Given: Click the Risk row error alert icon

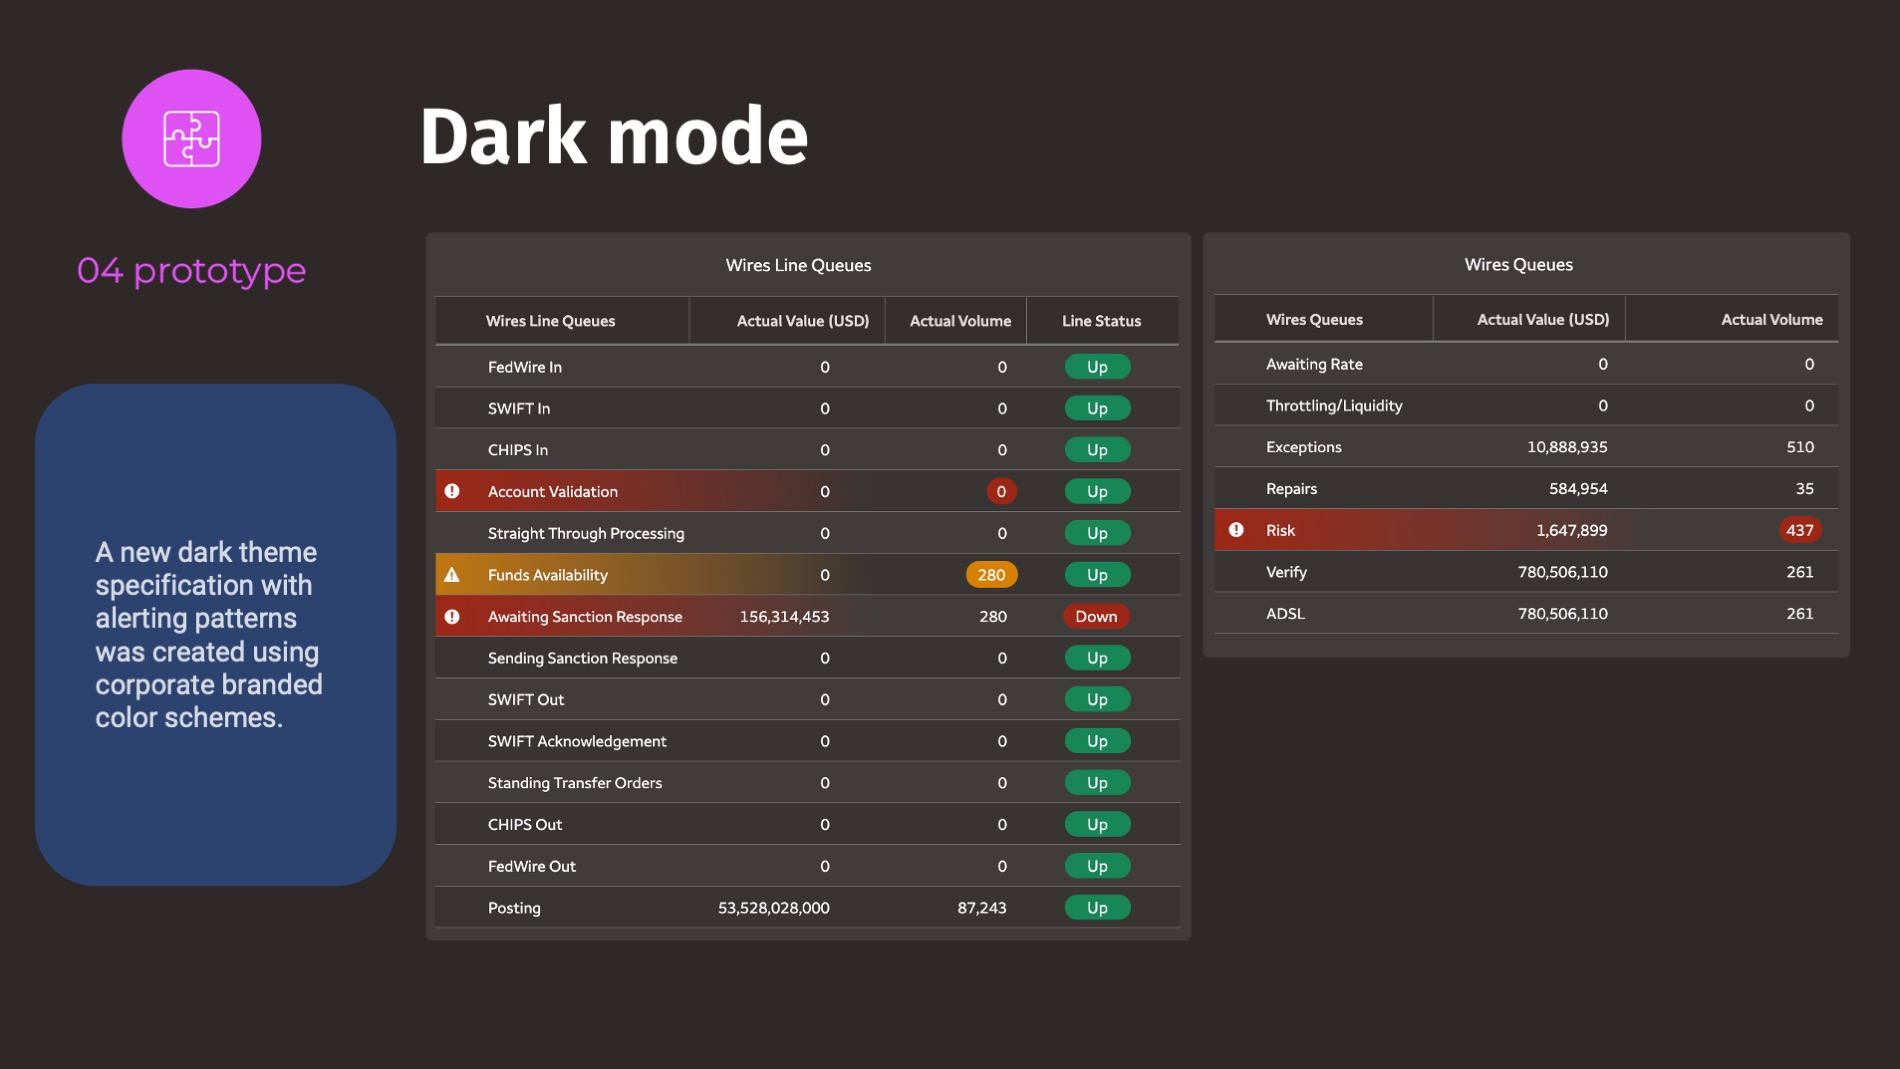Looking at the screenshot, I should [x=1236, y=530].
